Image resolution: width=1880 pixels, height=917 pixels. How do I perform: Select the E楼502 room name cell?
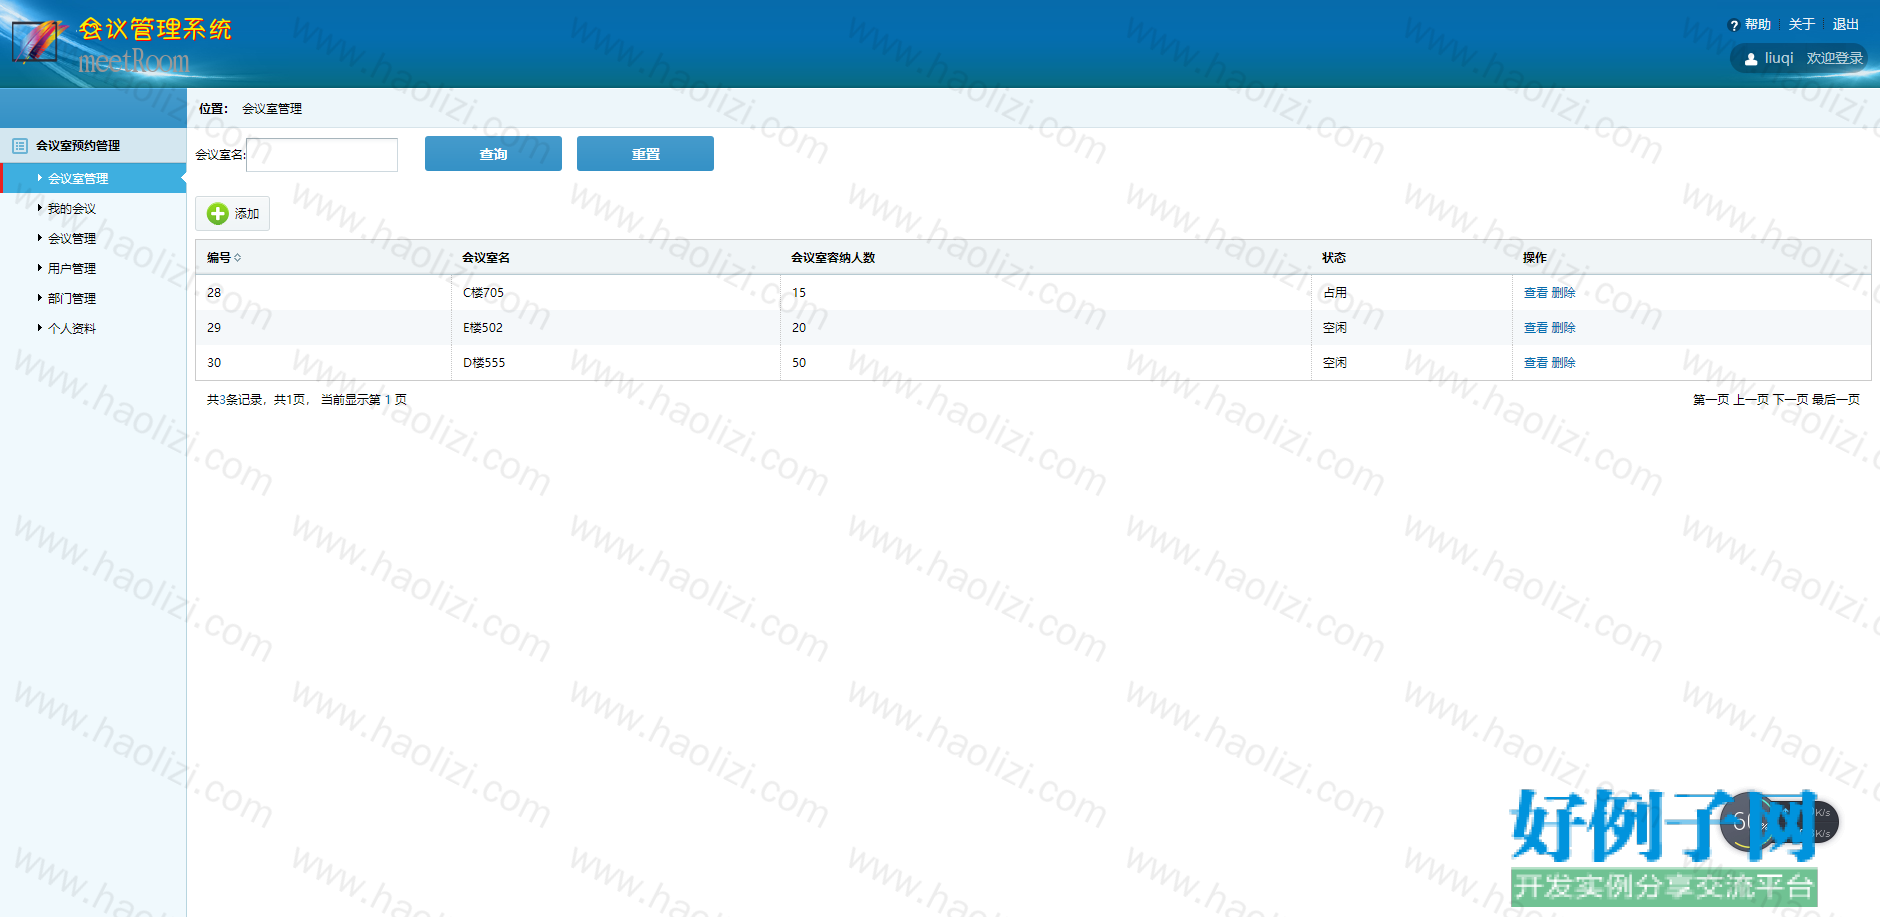click(x=616, y=328)
